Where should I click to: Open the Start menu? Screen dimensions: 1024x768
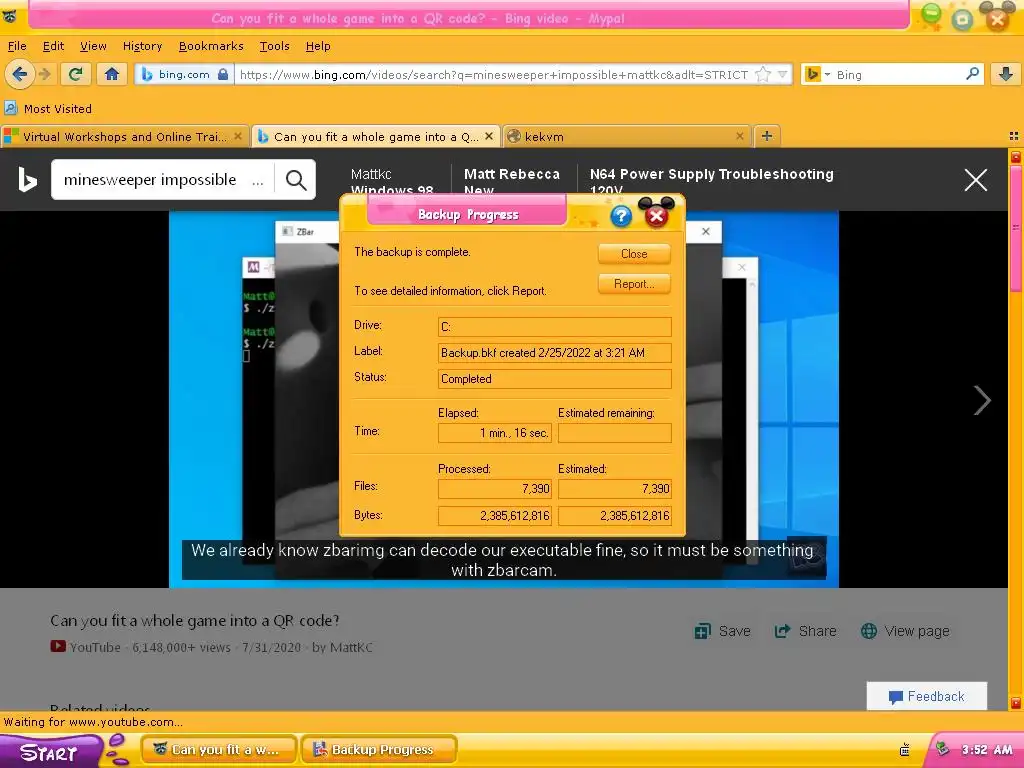pos(50,752)
